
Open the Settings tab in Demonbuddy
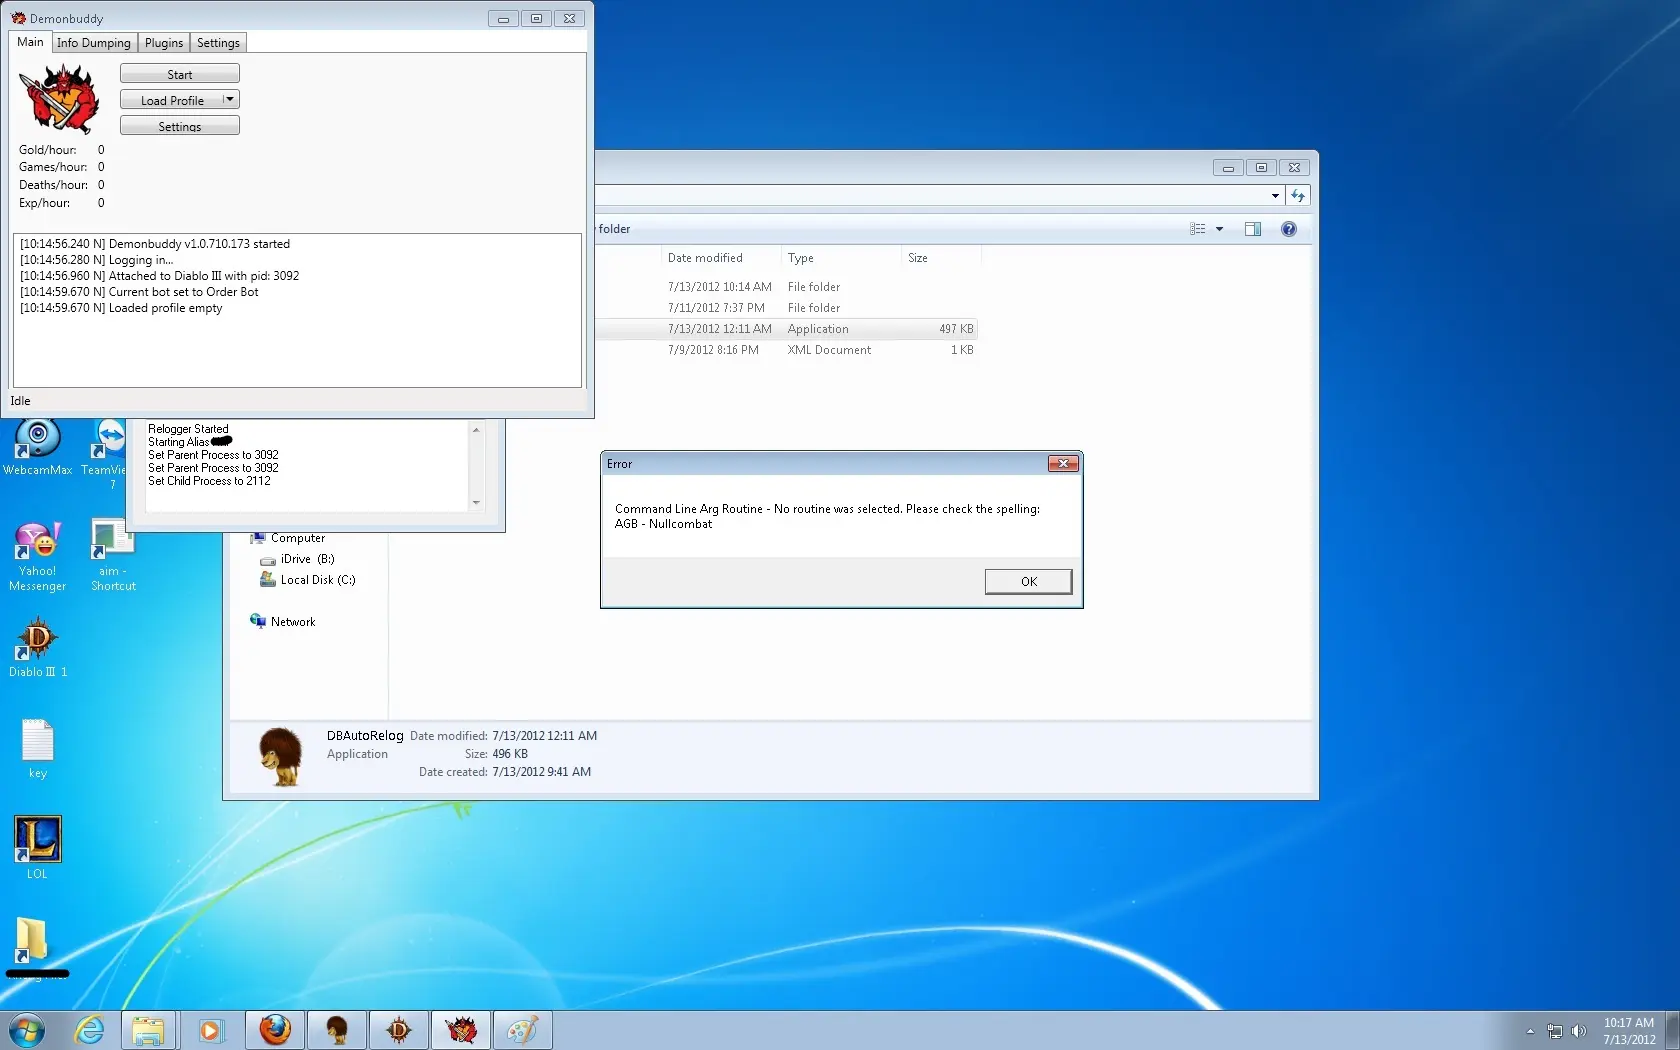click(x=218, y=43)
